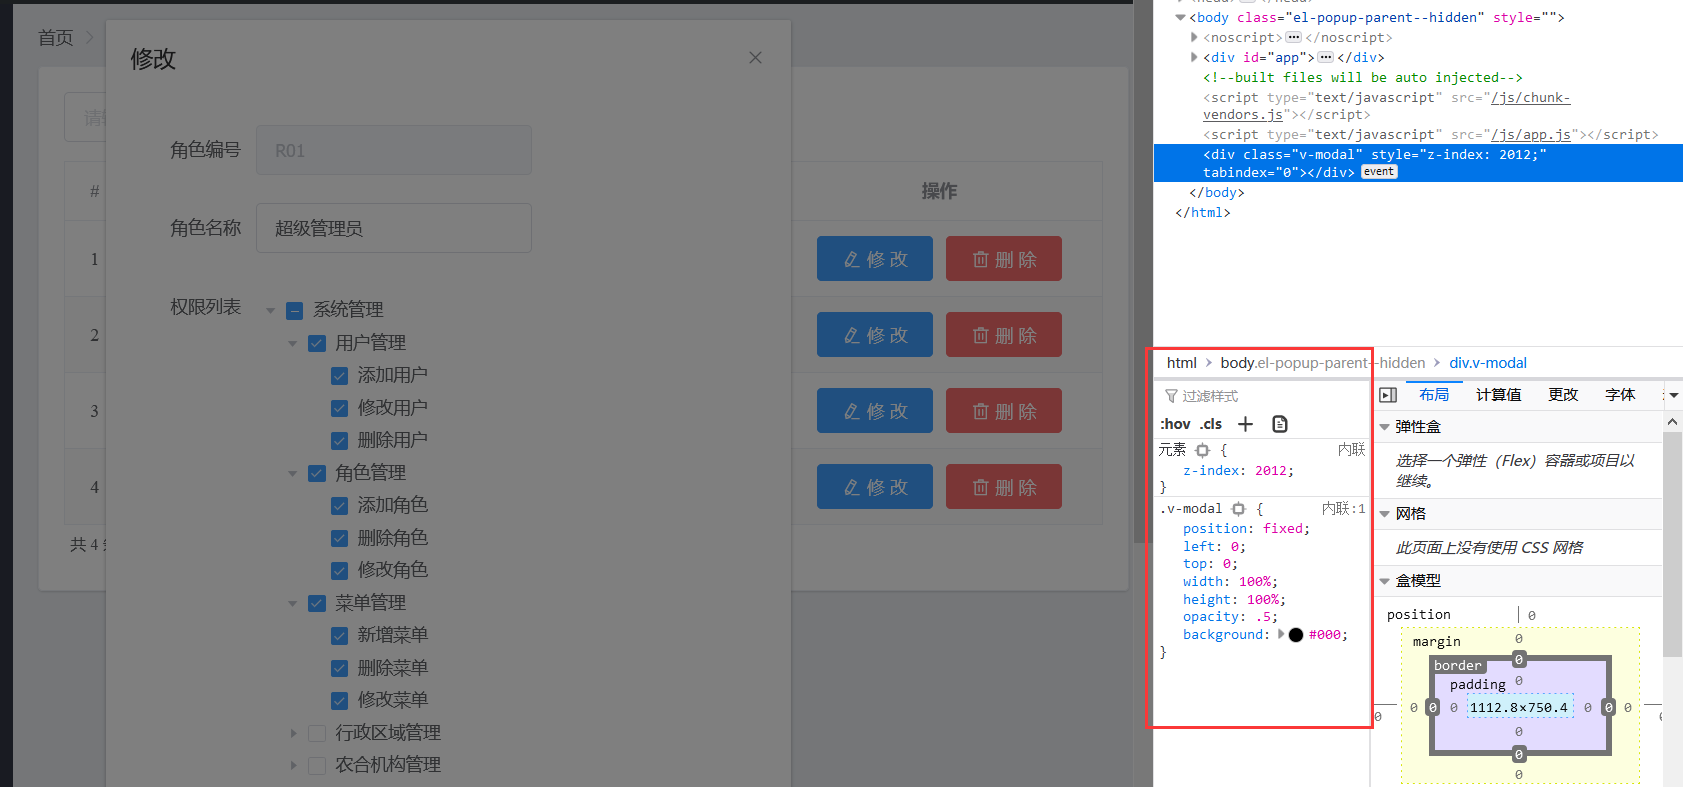Click the selector highlighter icon next to 元素
Image resolution: width=1683 pixels, height=787 pixels.
click(x=1202, y=450)
